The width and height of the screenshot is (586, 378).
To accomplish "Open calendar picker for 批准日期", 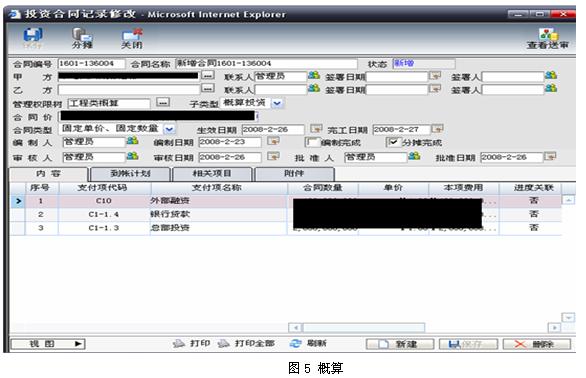I will click(x=550, y=156).
